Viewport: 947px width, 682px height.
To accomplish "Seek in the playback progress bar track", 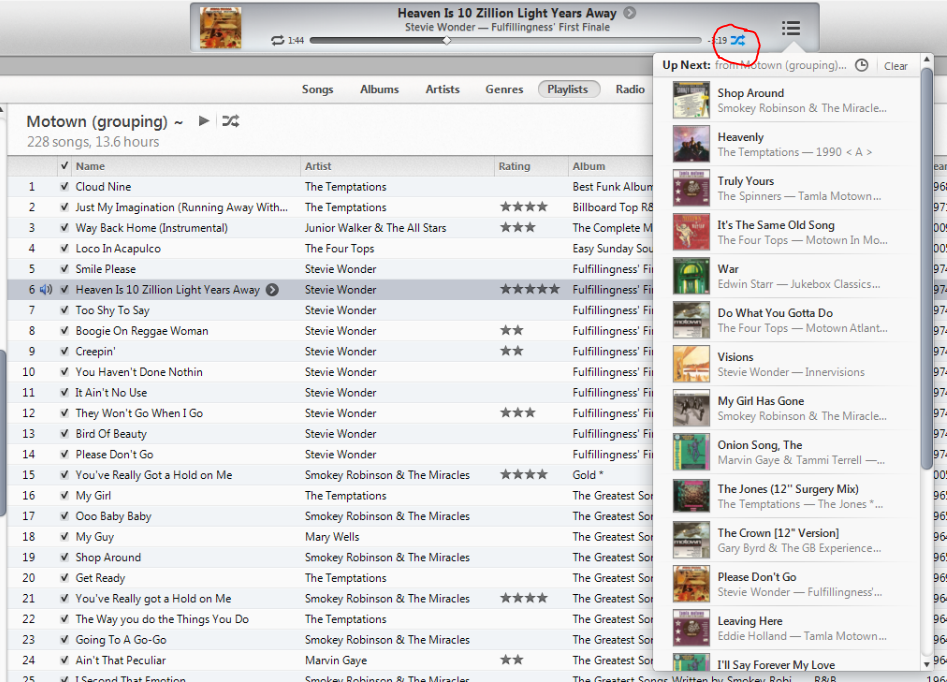I will tap(506, 40).
